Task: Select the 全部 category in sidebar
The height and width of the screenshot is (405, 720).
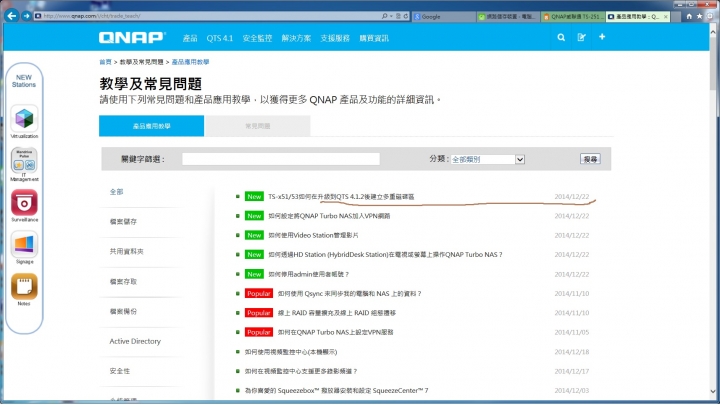Action: pos(116,191)
